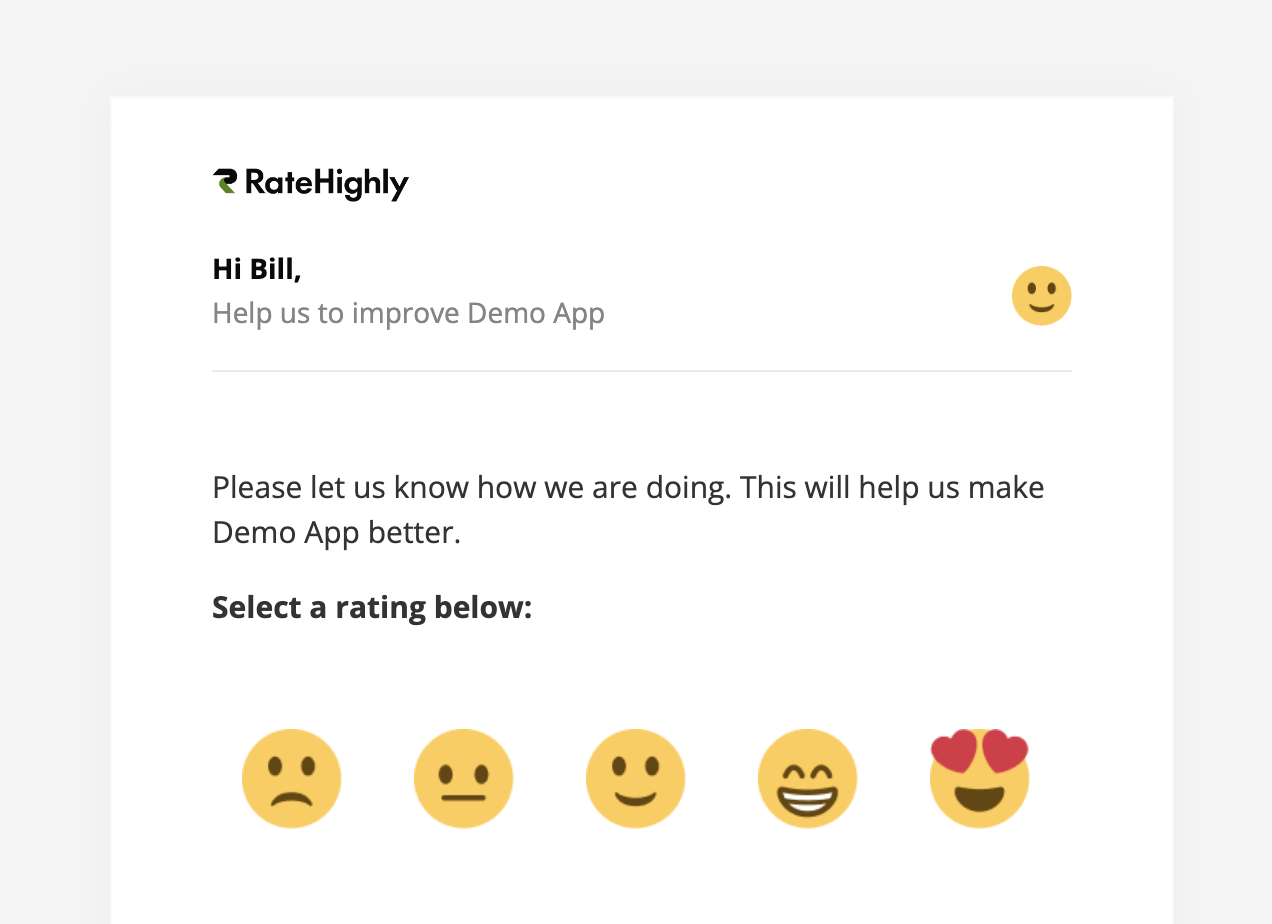This screenshot has width=1272, height=924.
Task: Click the second-highest rating emoji
Action: (x=807, y=778)
